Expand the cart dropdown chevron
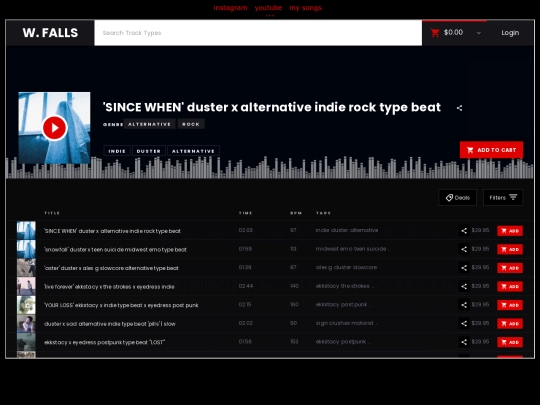 click(x=479, y=33)
